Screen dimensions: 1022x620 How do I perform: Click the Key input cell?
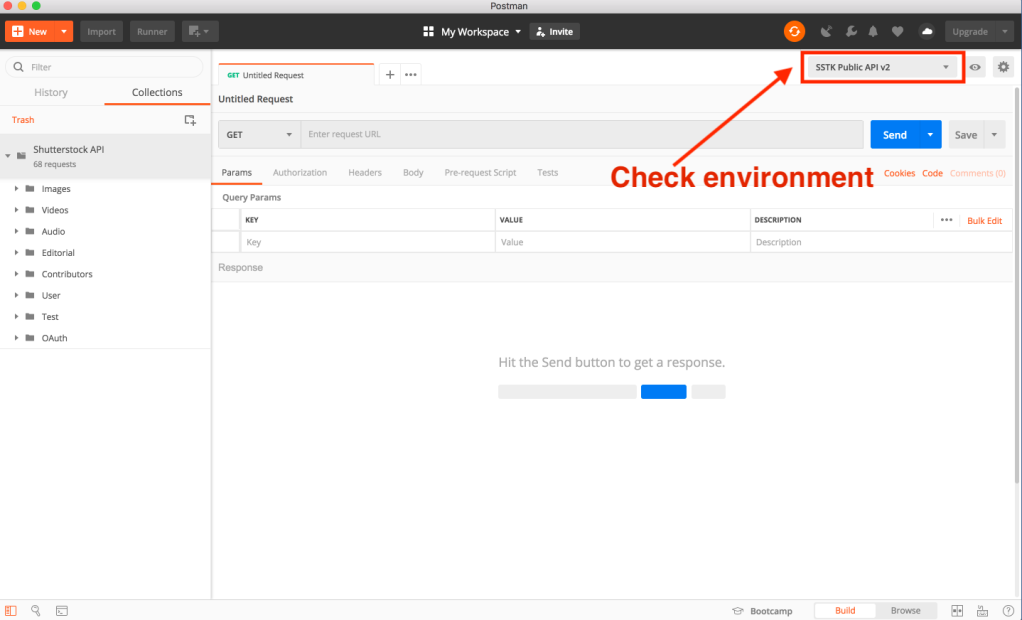(x=368, y=242)
